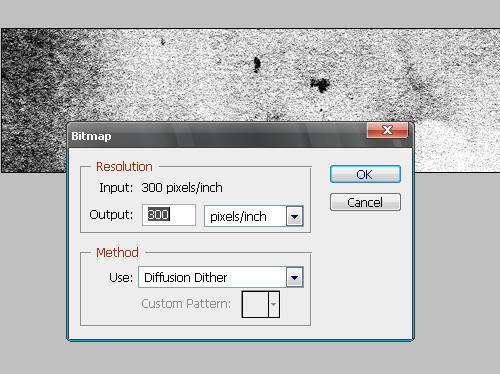
Task: Click the 'Custom Pattern:' label
Action: 186,304
